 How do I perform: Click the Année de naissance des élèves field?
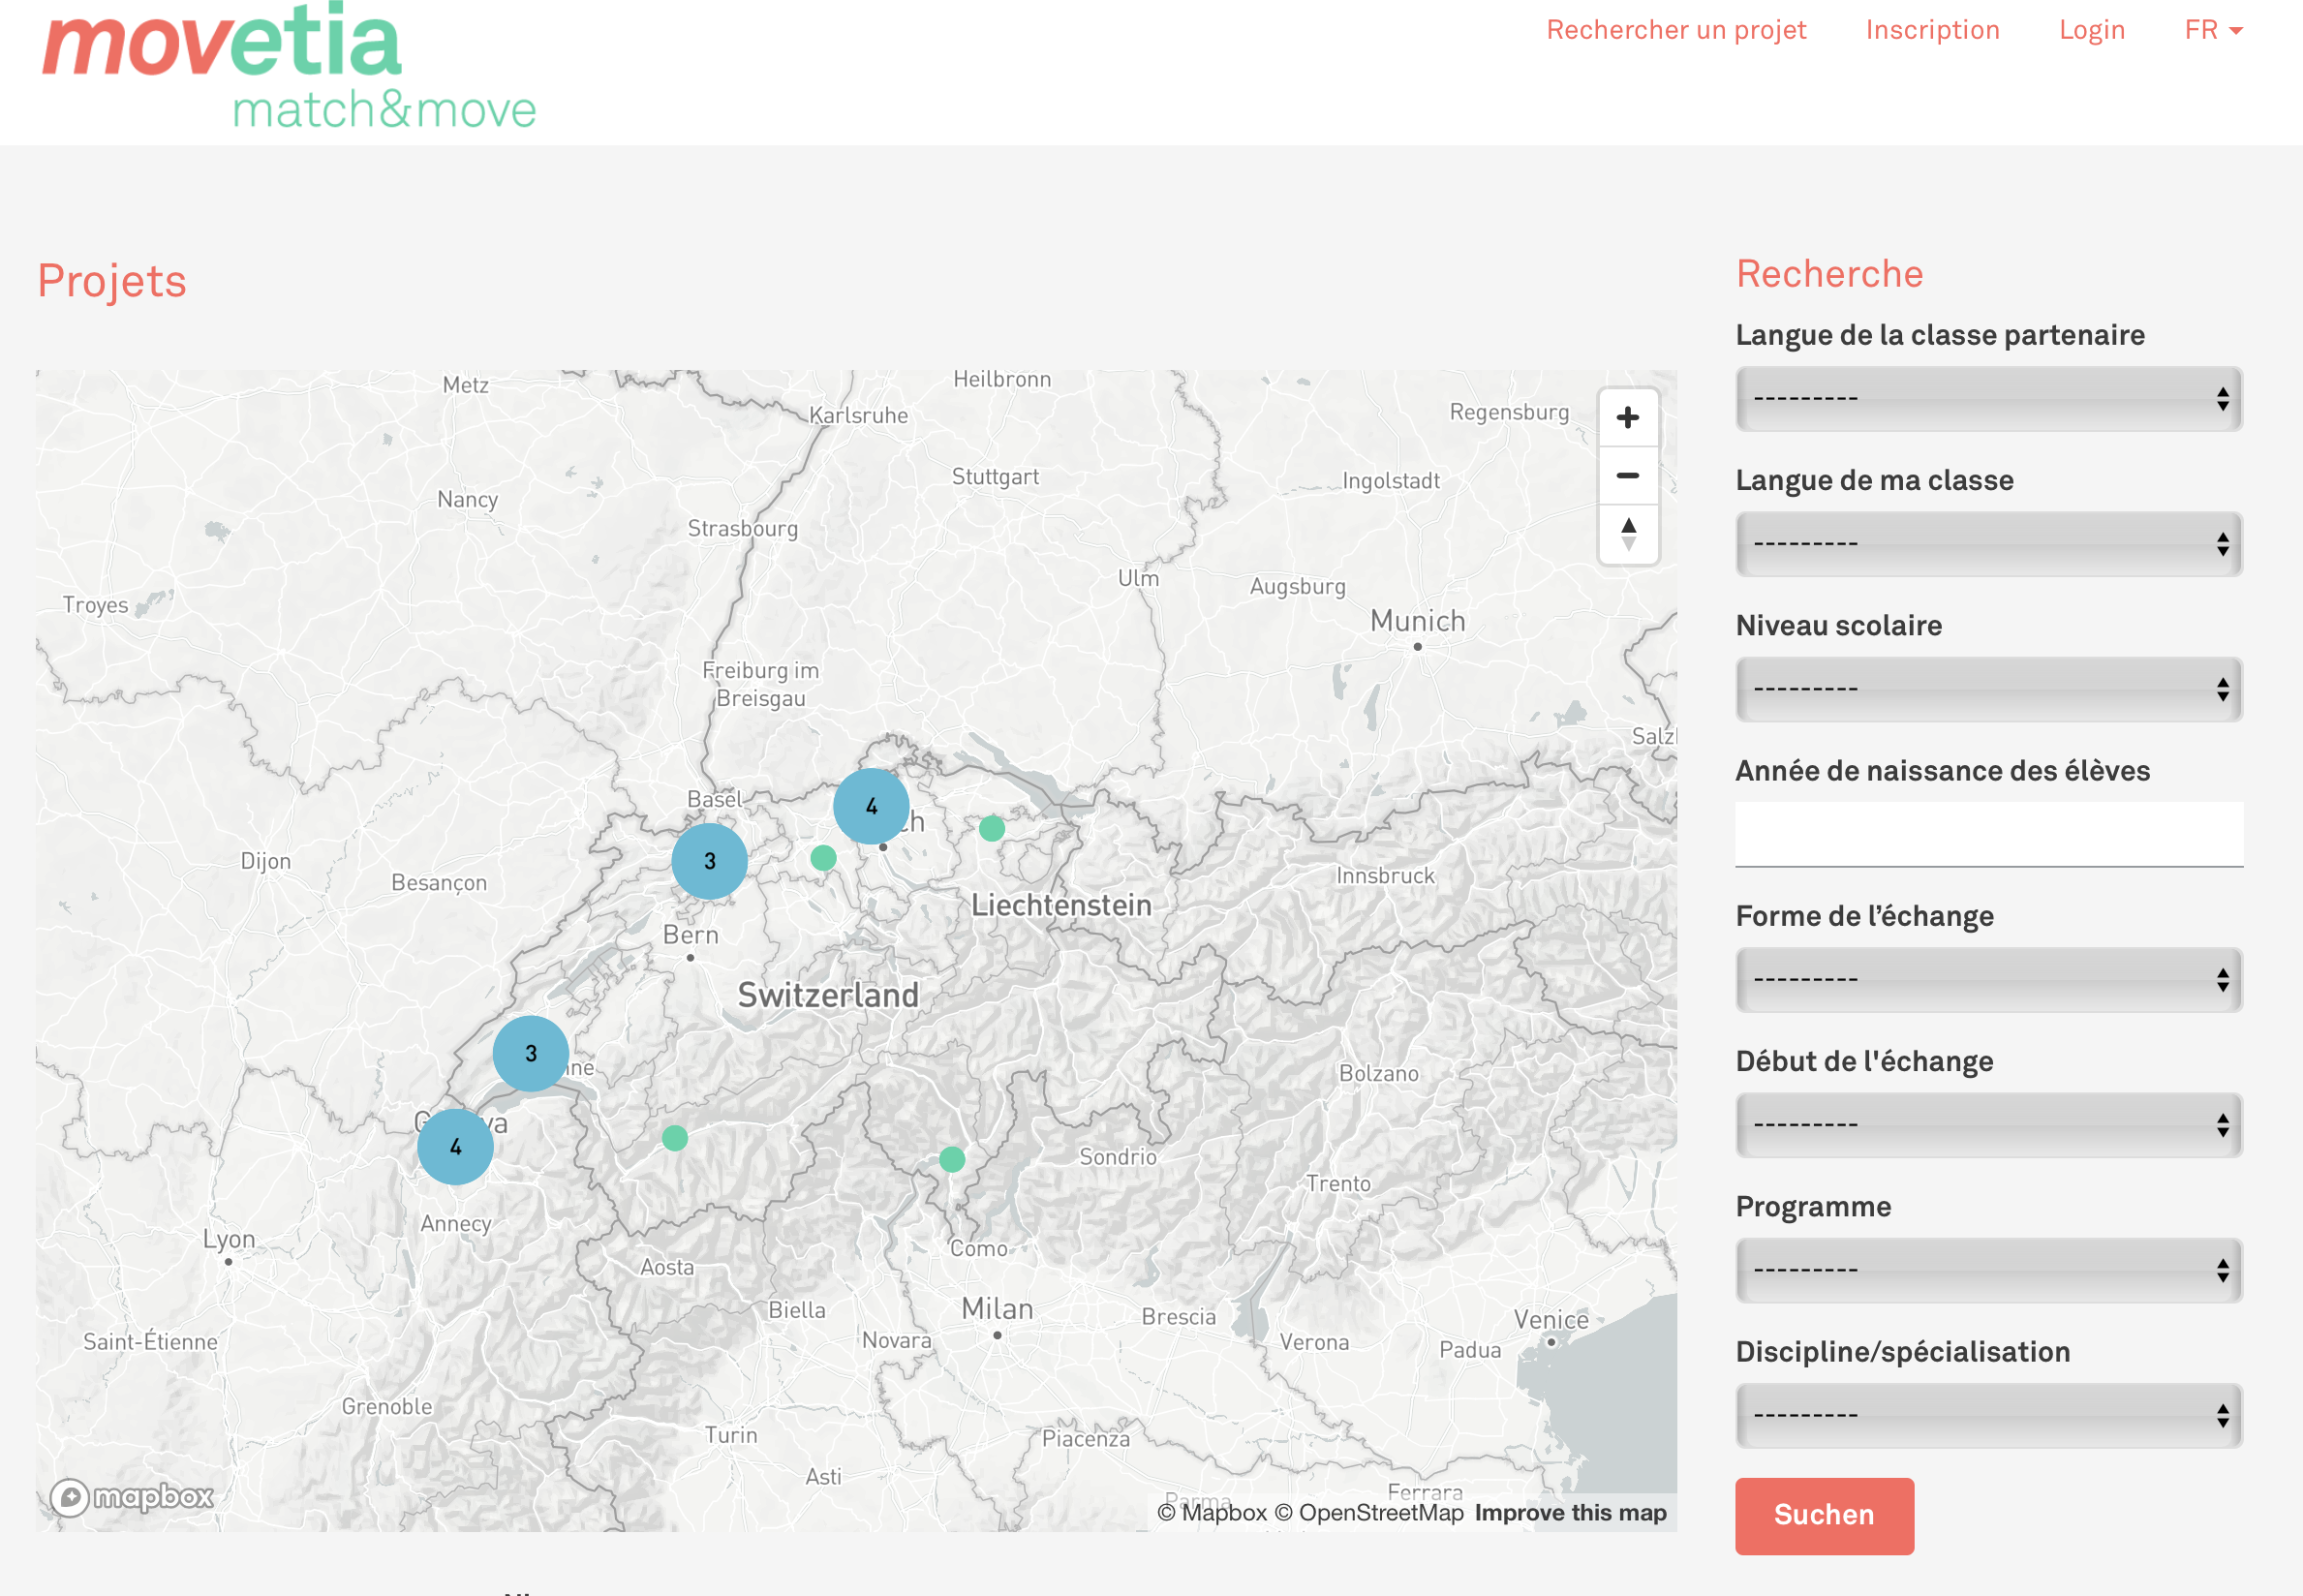1988,833
